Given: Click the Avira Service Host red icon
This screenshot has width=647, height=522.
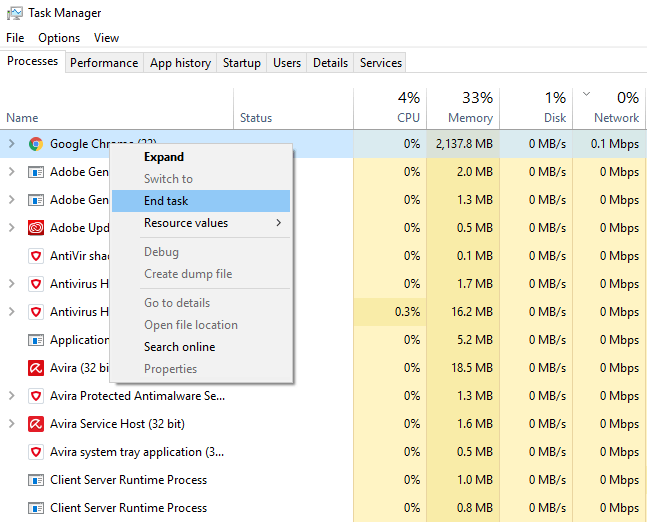Looking at the screenshot, I should tap(36, 424).
